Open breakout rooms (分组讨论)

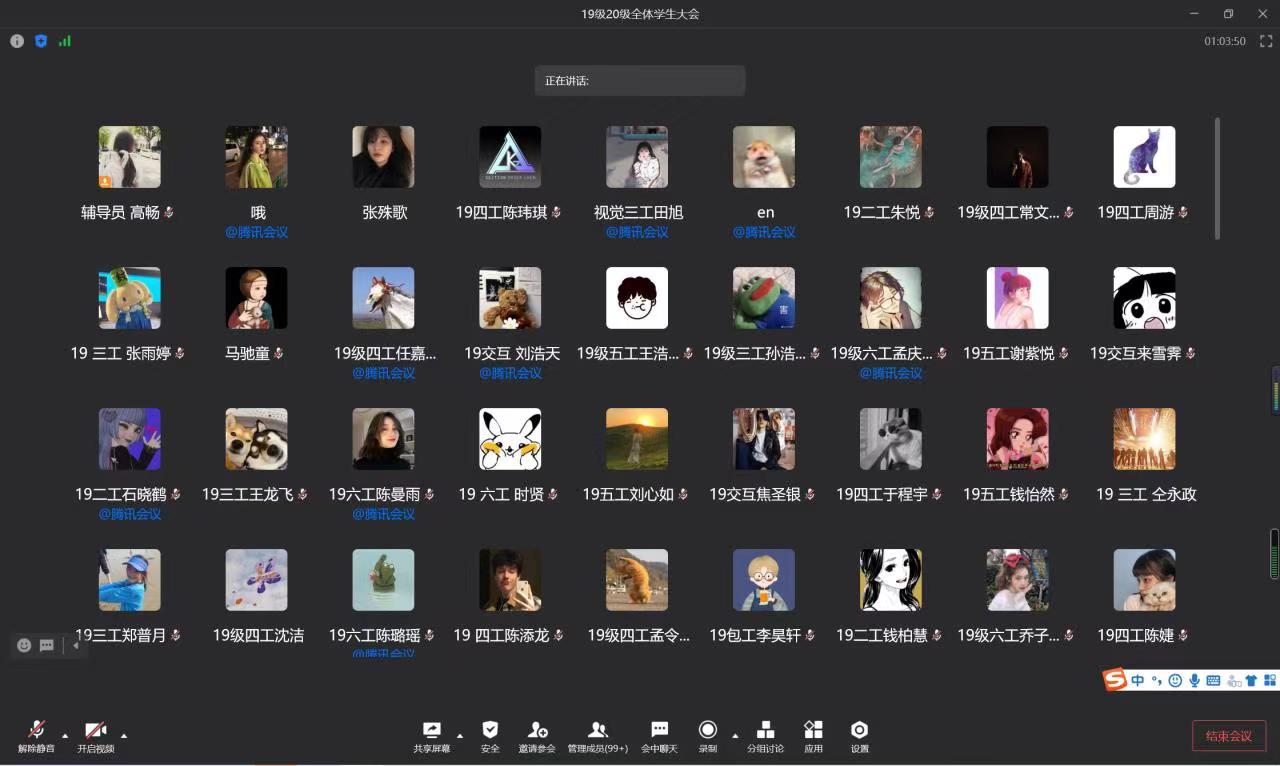pos(765,735)
